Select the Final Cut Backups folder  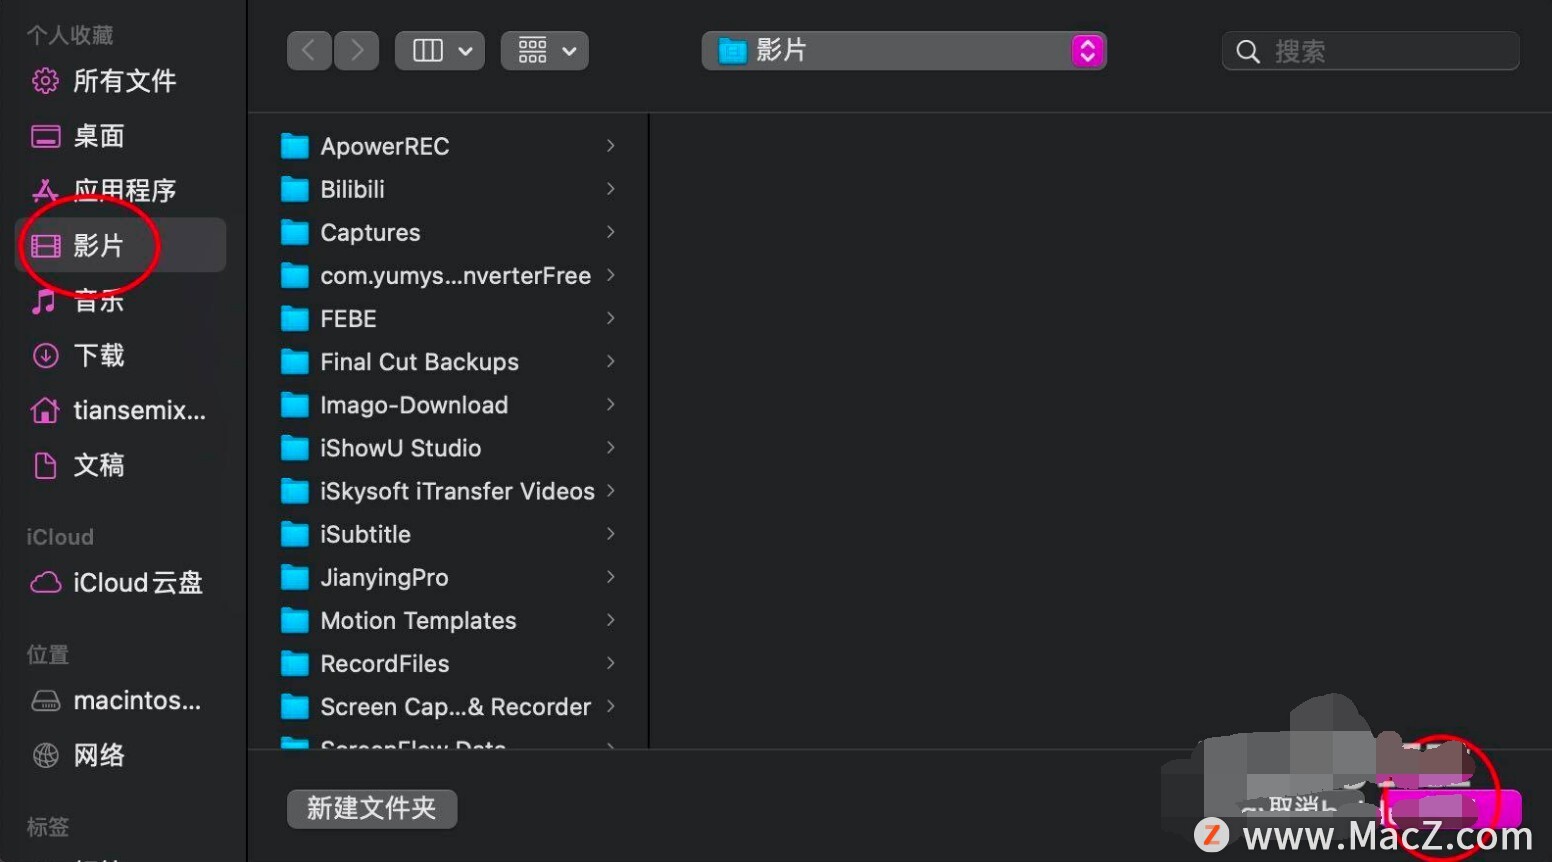(448, 362)
